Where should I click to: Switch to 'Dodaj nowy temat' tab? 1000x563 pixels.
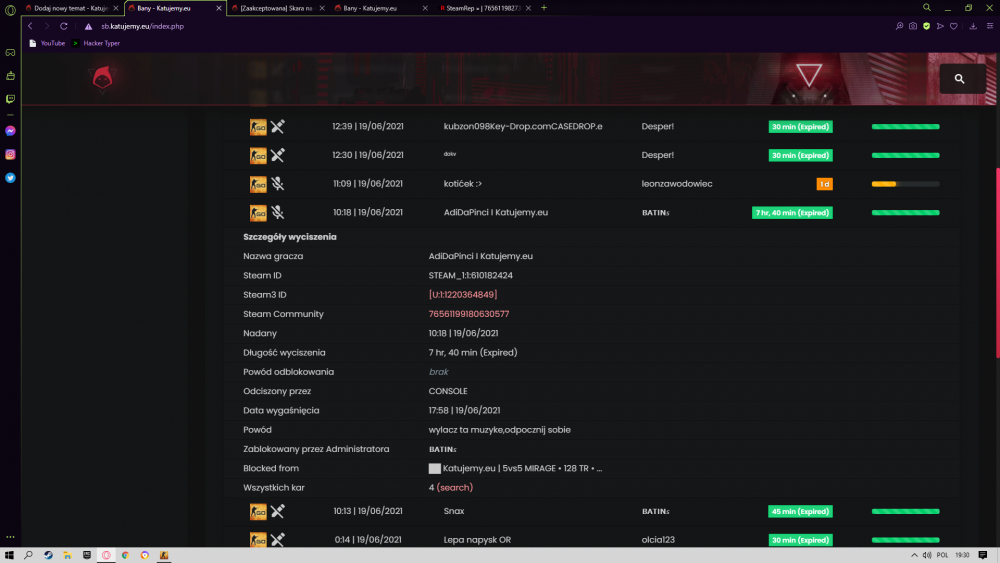[71, 8]
